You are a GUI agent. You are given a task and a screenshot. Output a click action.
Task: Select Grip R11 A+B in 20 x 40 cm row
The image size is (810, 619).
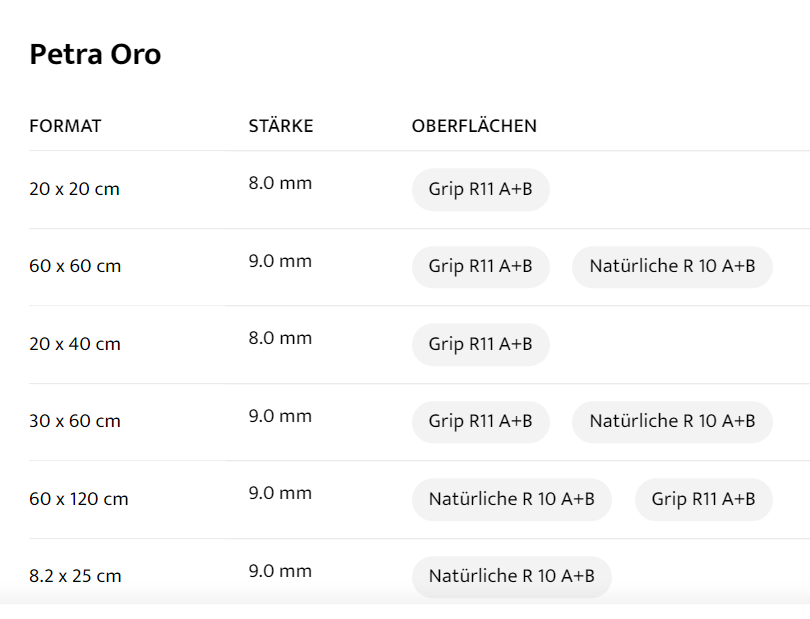480,344
